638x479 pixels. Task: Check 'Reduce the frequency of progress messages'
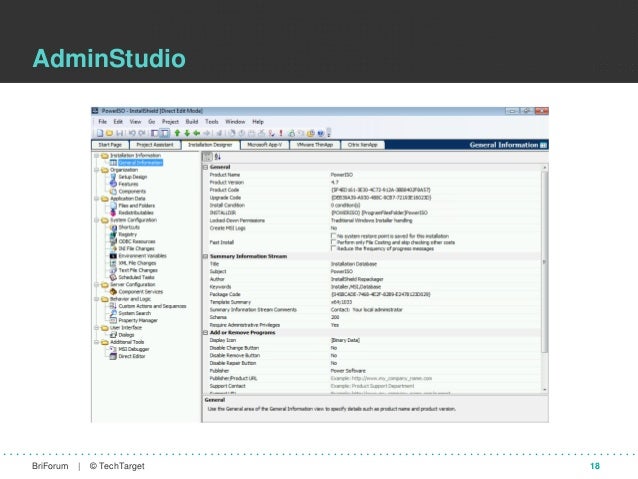click(x=334, y=248)
